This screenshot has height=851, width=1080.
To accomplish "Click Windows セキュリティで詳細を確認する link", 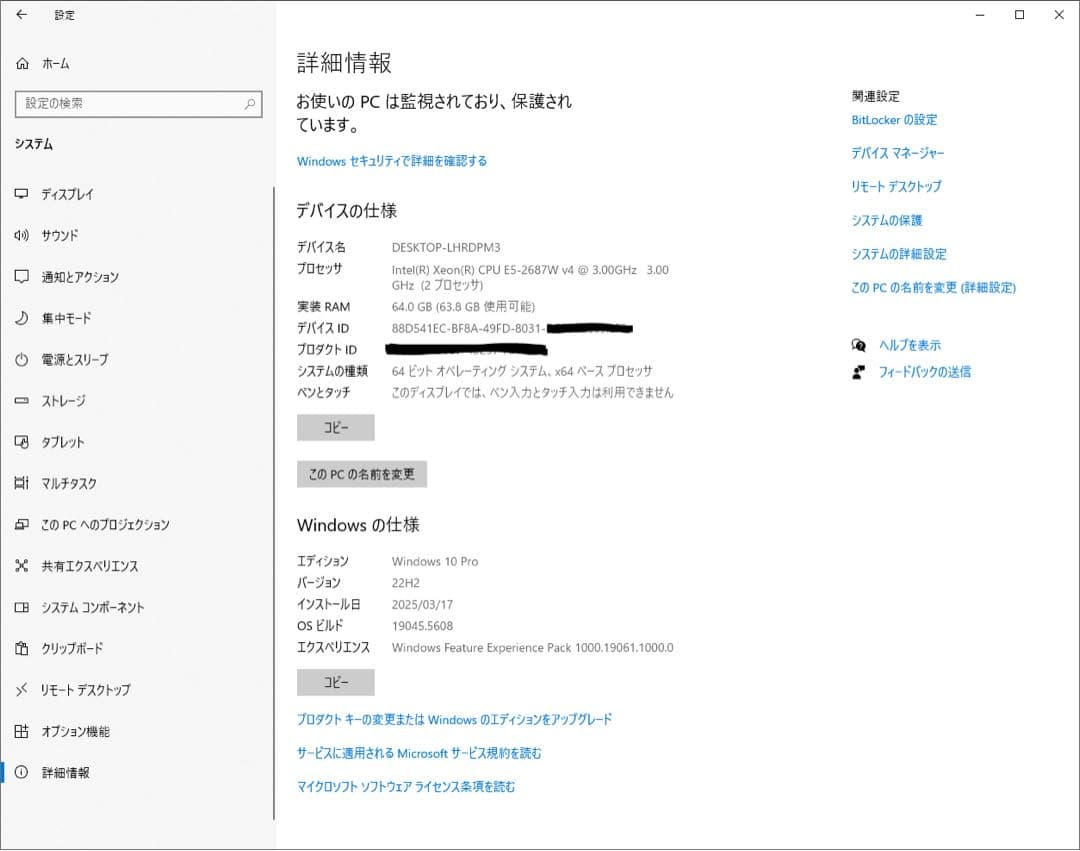I will [x=391, y=160].
